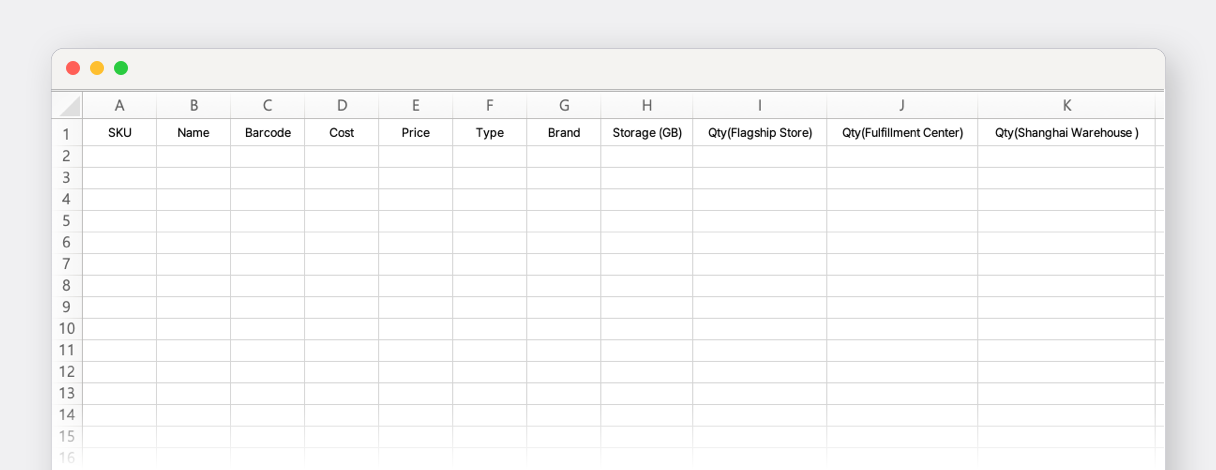Screen dimensions: 1216x470
Task: Select the Barcode header cell
Action: coord(268,133)
